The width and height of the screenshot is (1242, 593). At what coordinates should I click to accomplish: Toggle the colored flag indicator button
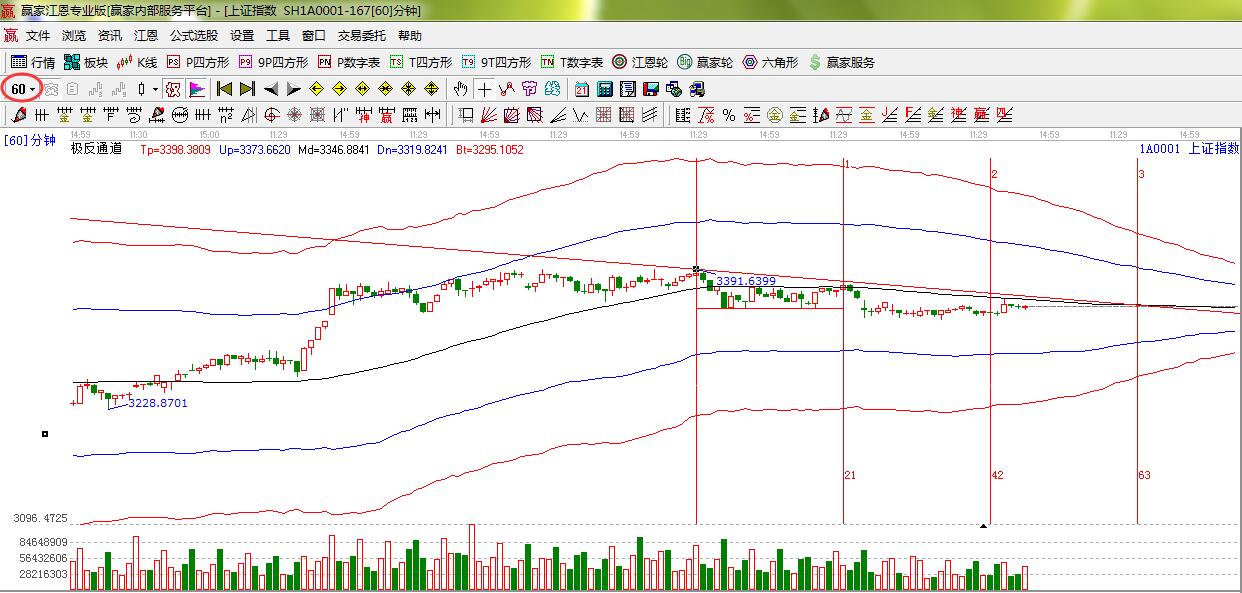[196, 89]
